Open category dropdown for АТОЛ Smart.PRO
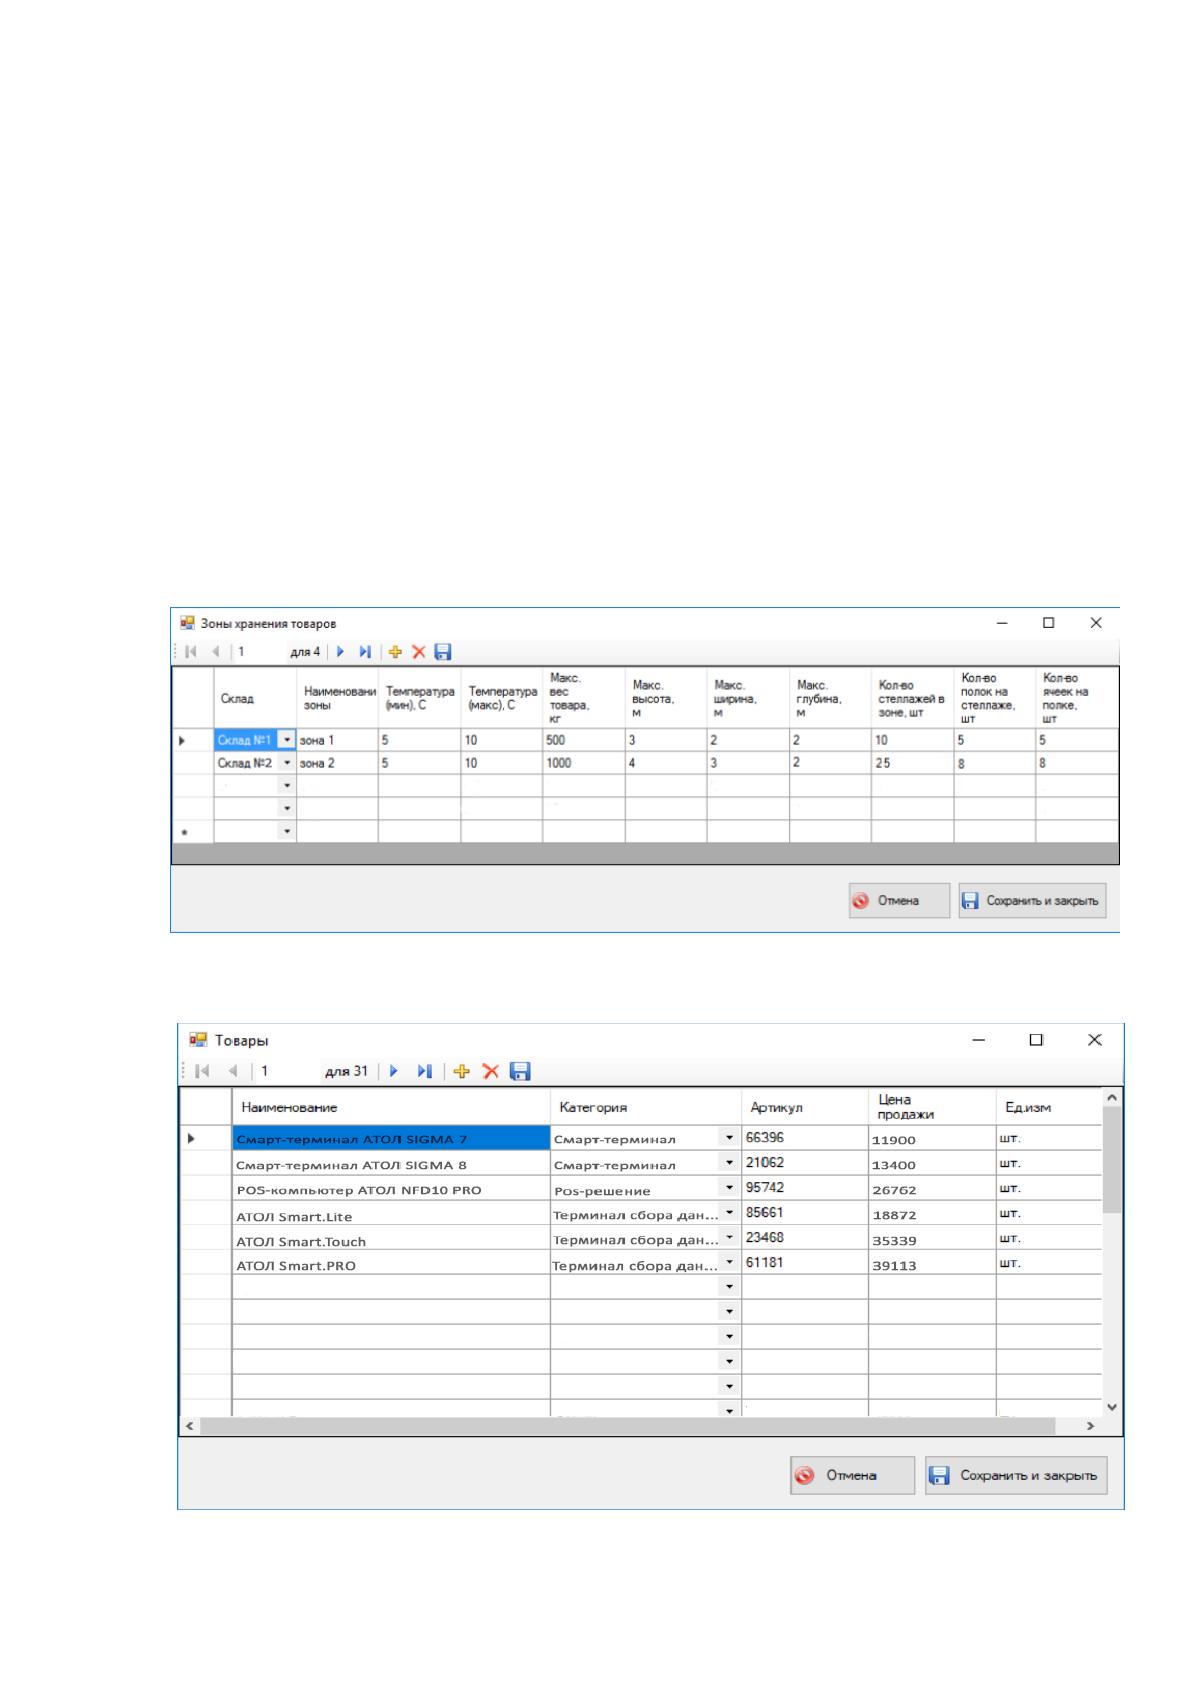Image resolution: width=1191 pixels, height=1684 pixels. pyautogui.click(x=729, y=1263)
